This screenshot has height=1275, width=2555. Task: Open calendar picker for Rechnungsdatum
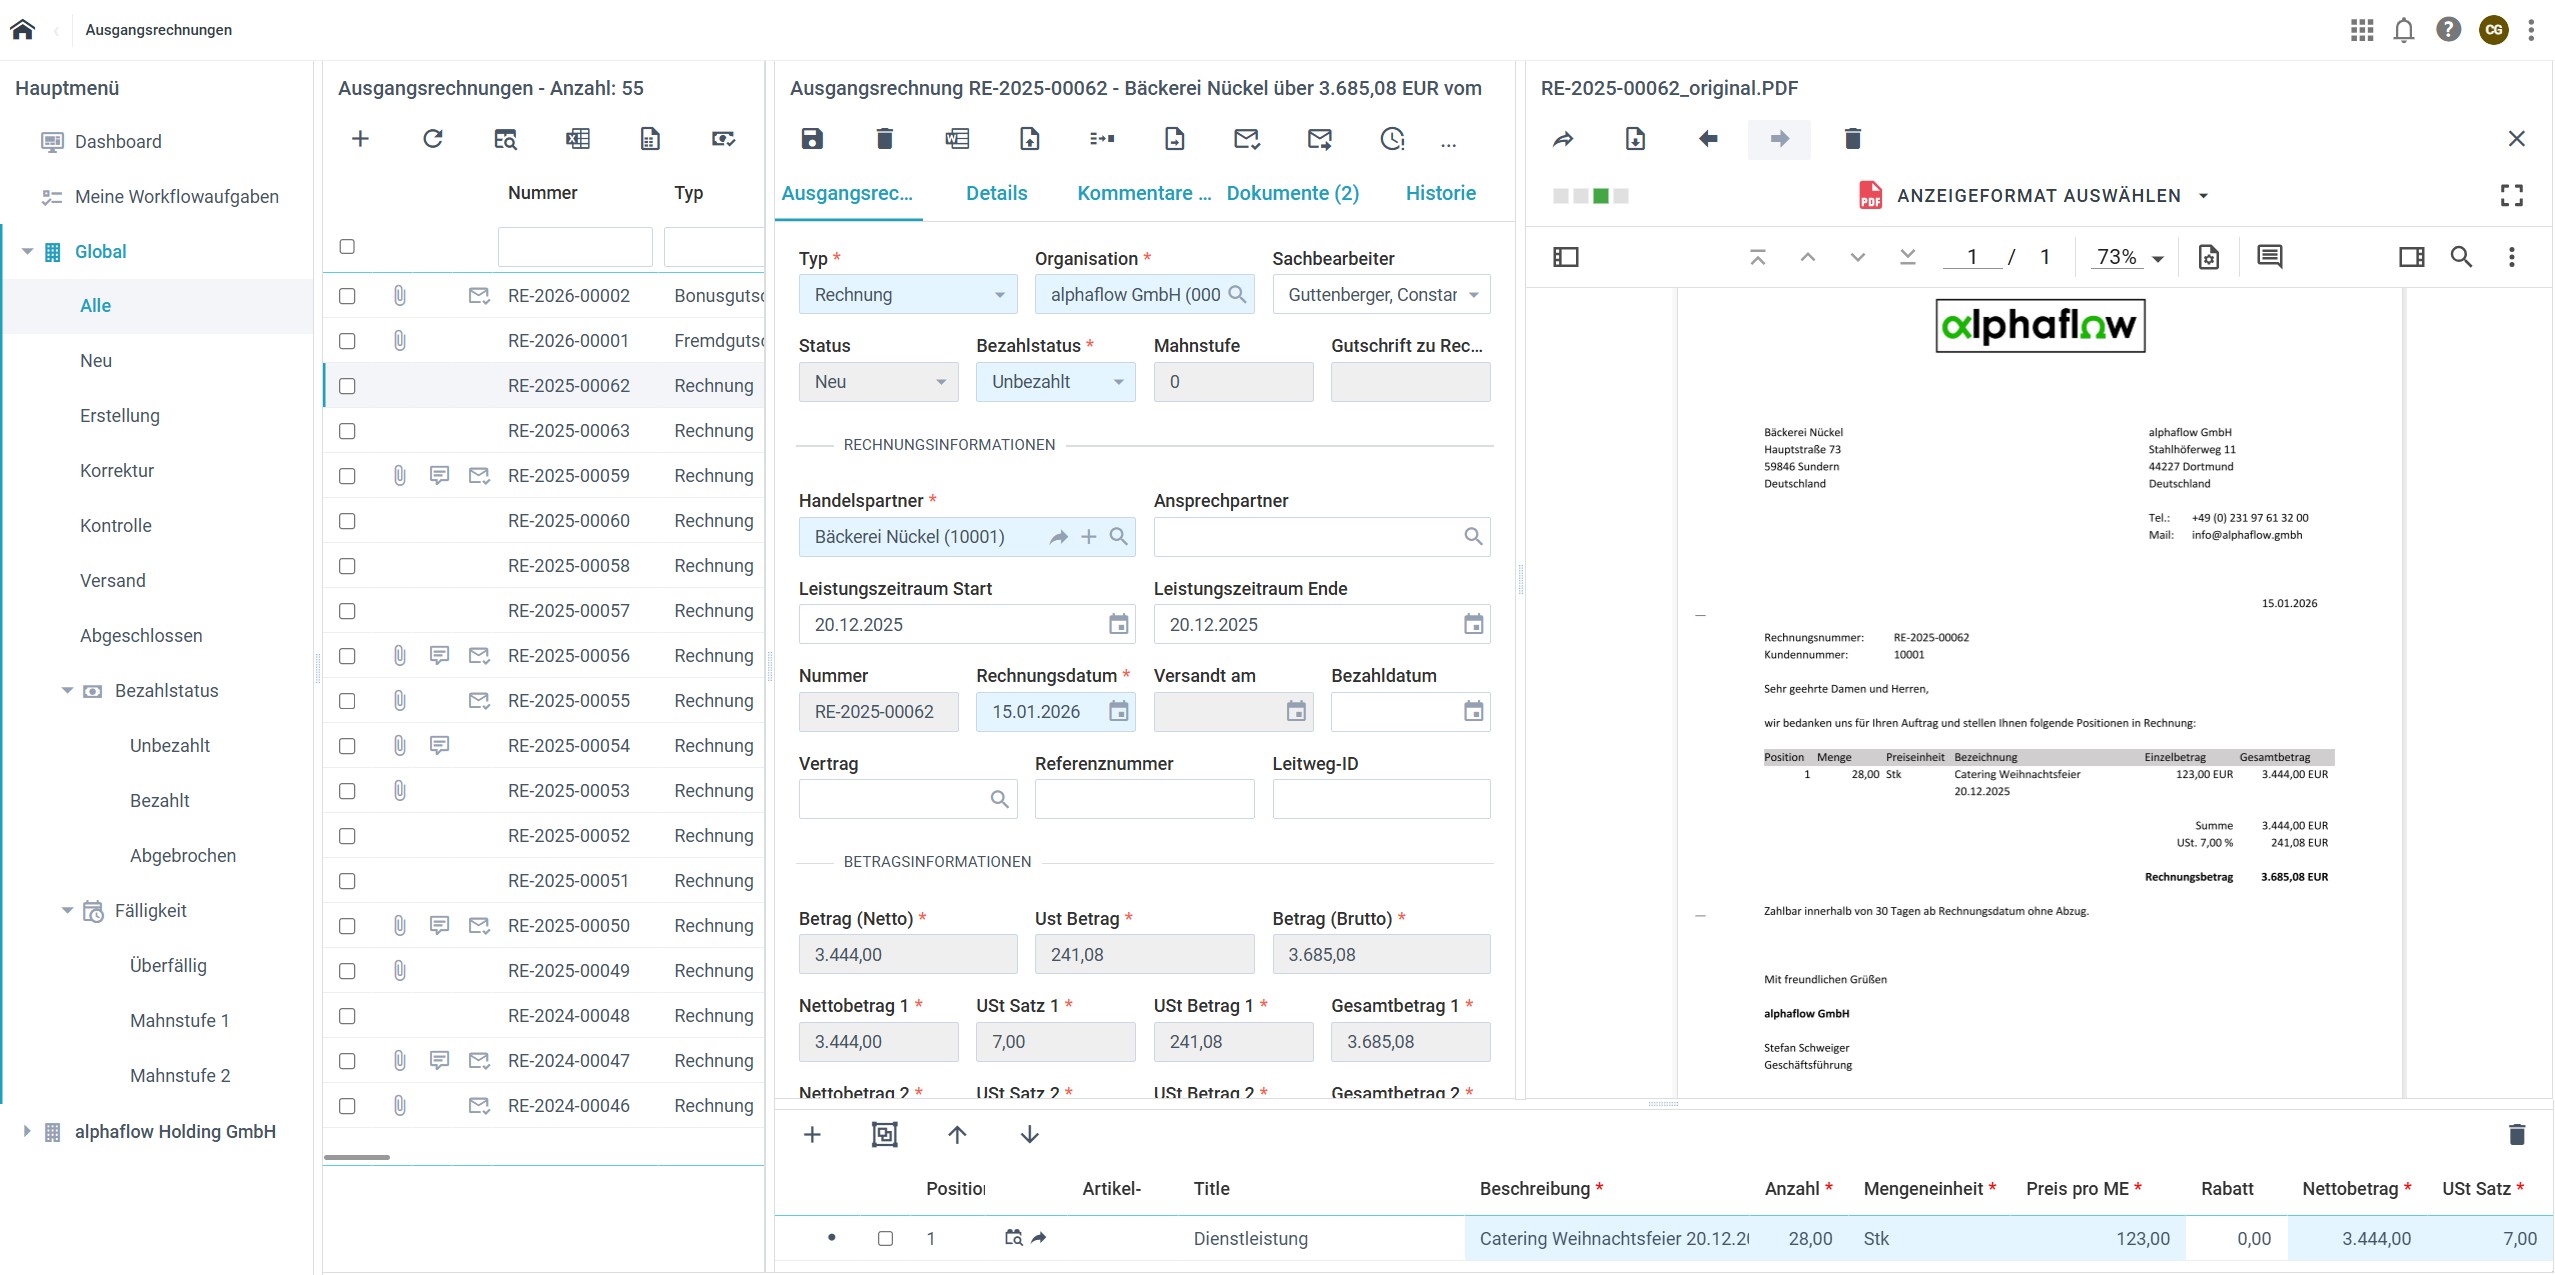click(x=1118, y=712)
